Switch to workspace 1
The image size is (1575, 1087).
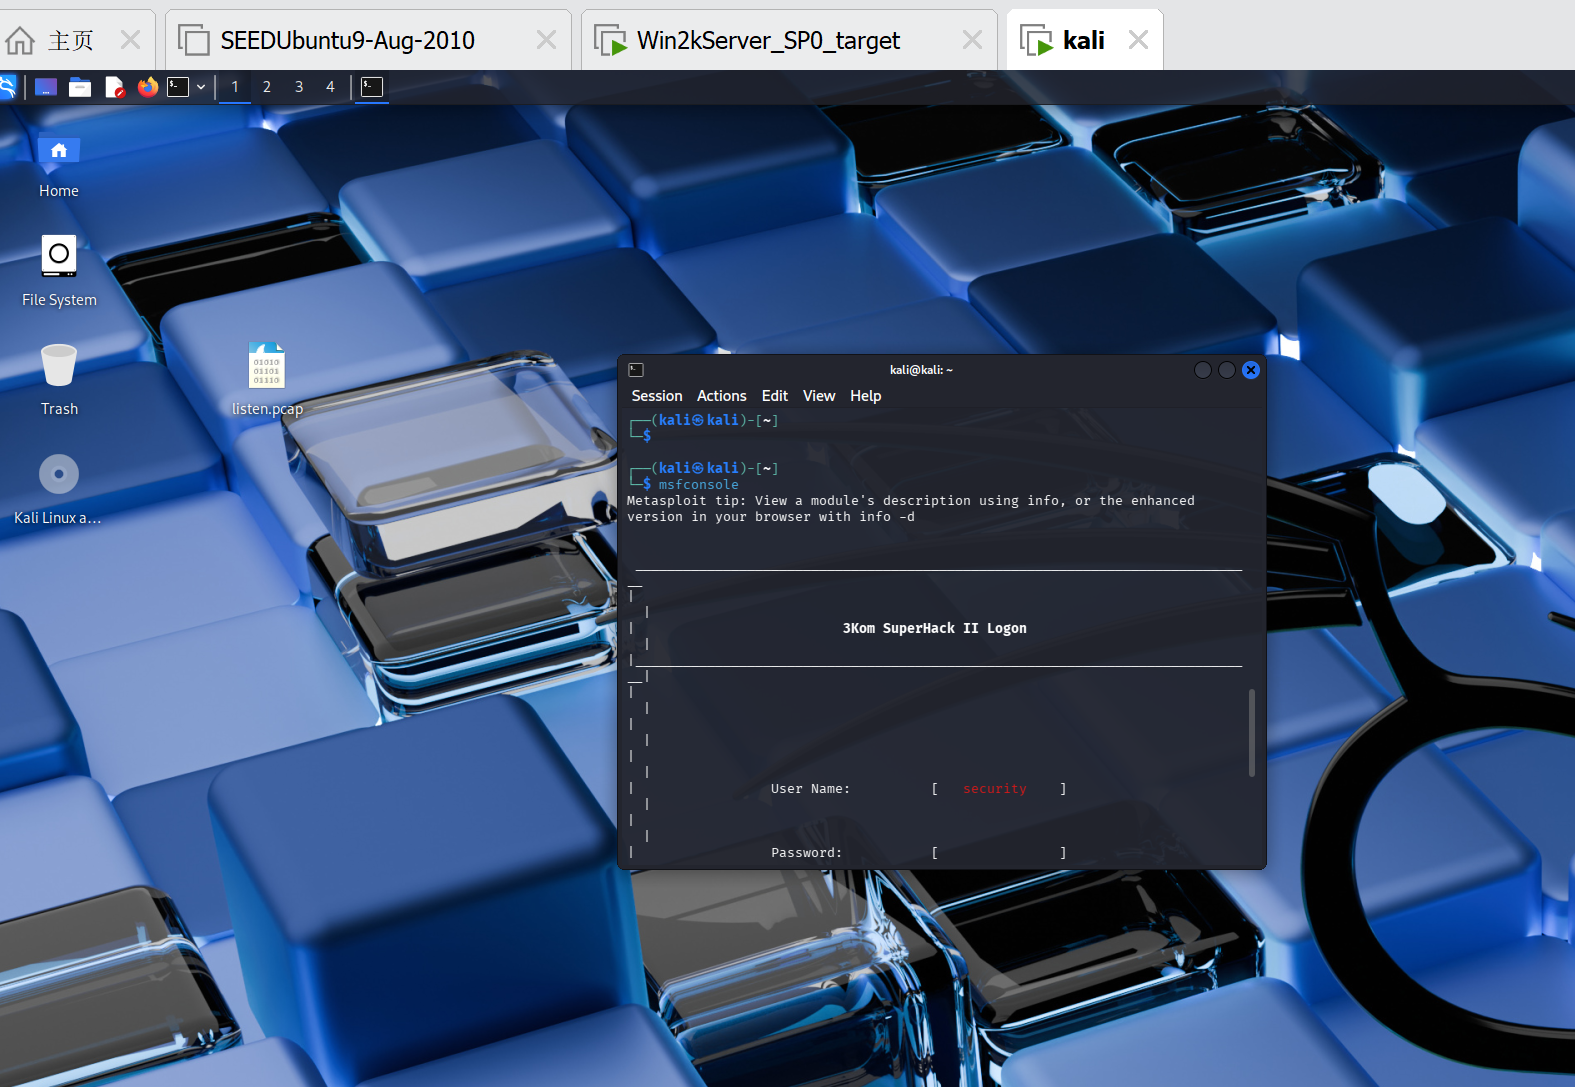[235, 87]
